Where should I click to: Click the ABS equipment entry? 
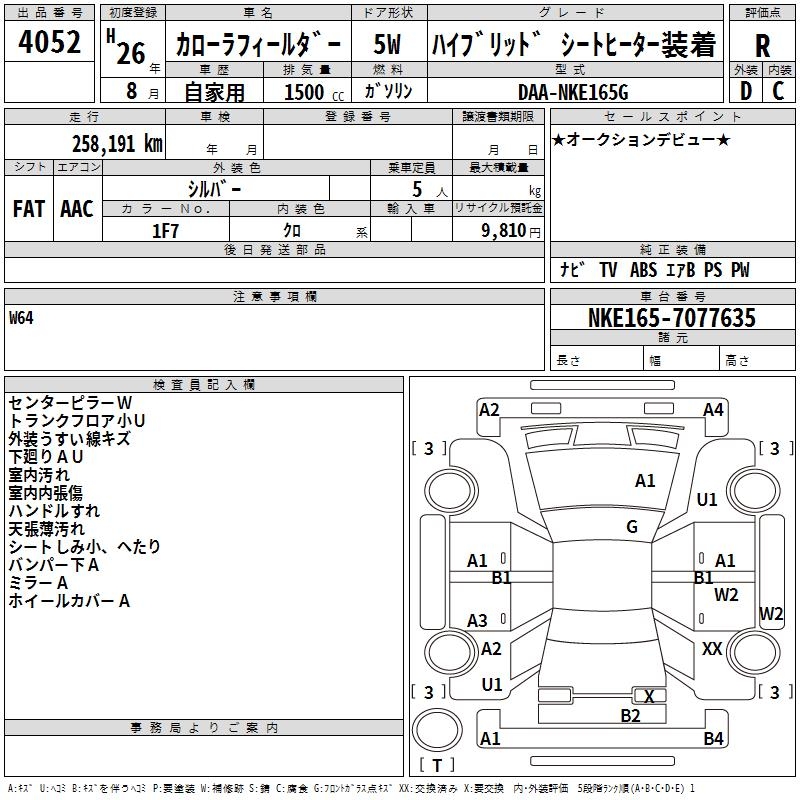pyautogui.click(x=643, y=269)
